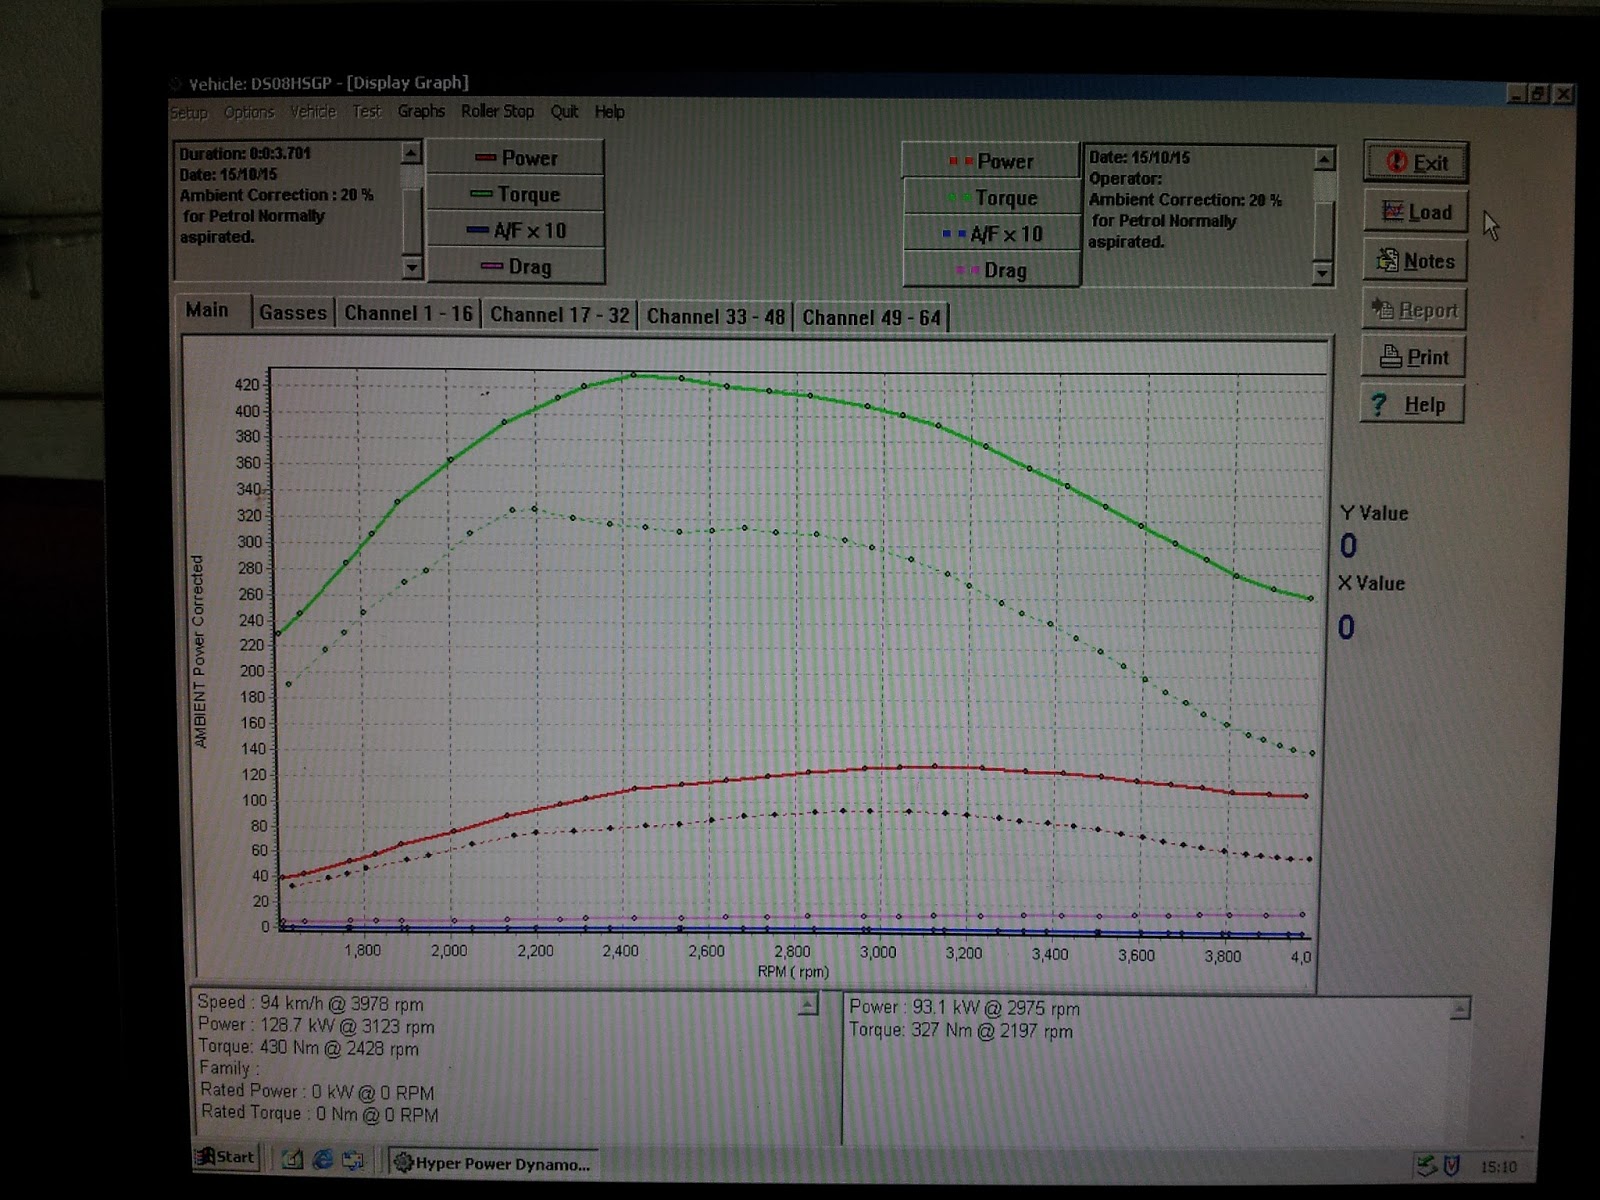The height and width of the screenshot is (1200, 1600).
Task: Toggle the right dotted Power trace
Action: click(991, 161)
